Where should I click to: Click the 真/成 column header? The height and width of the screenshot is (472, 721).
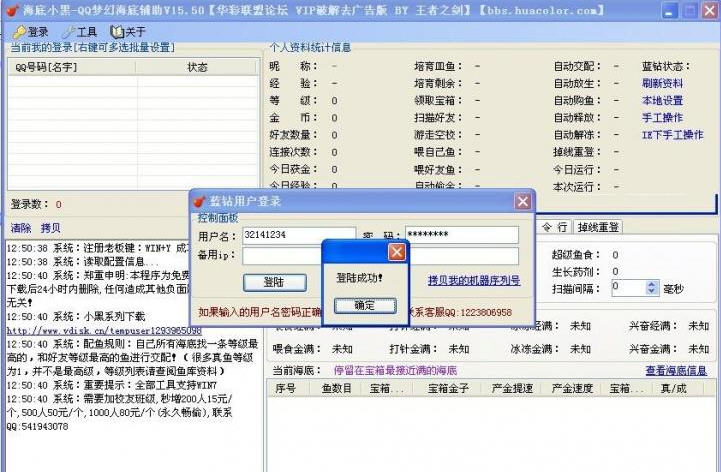click(x=673, y=388)
